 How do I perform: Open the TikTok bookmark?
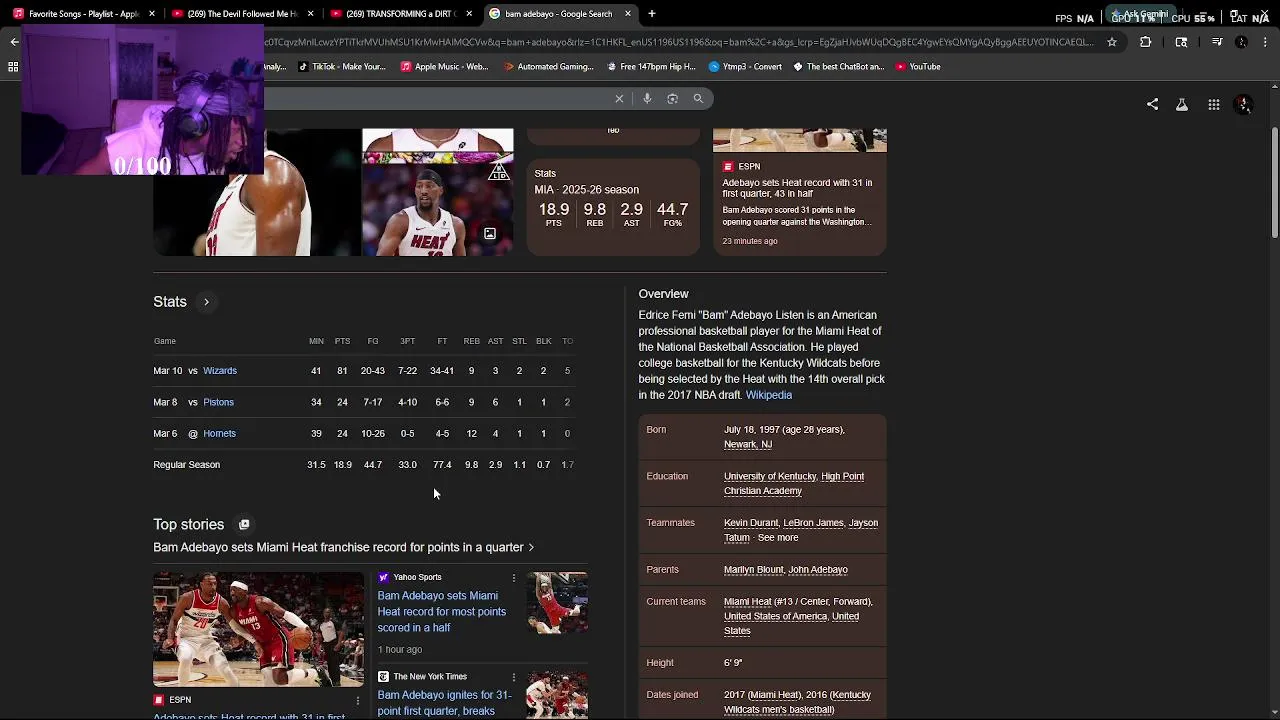tap(342, 67)
